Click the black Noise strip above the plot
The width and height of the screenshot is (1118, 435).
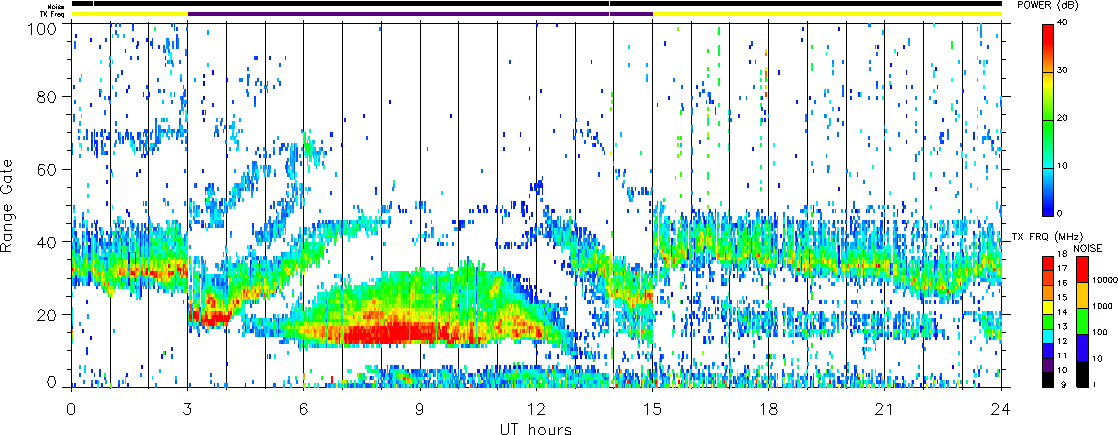coord(536,4)
